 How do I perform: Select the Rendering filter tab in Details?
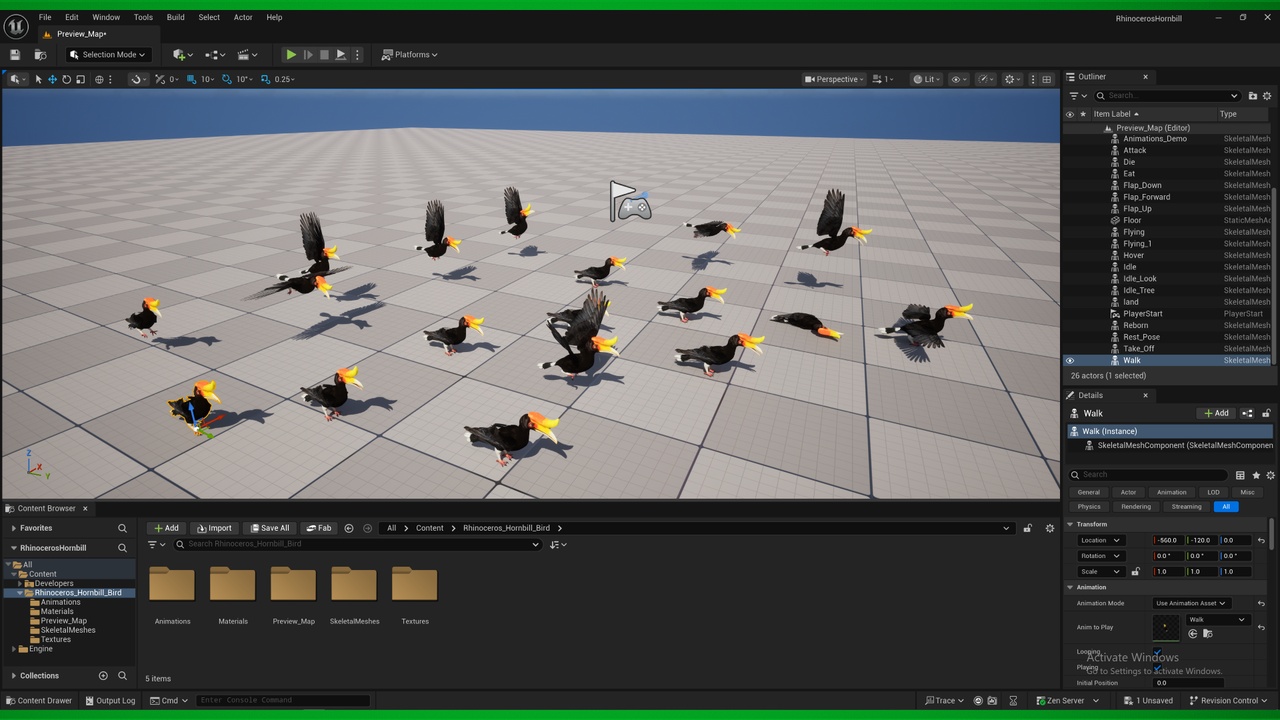click(x=1136, y=507)
